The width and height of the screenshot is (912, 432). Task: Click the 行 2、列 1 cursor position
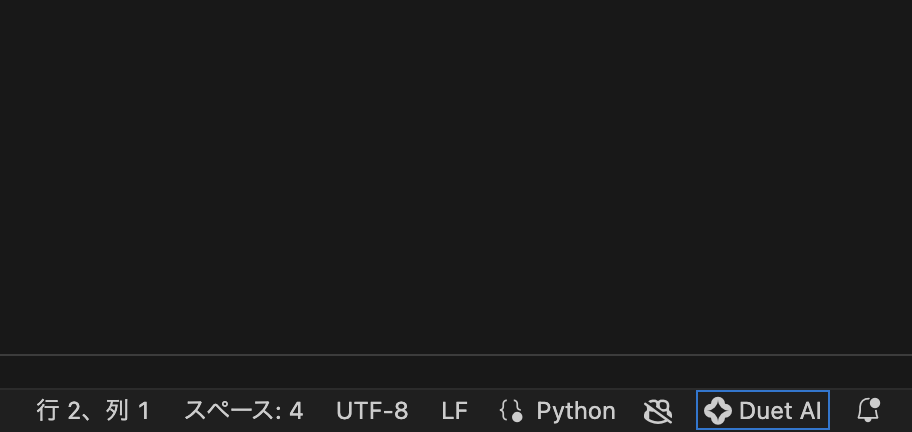click(x=93, y=411)
